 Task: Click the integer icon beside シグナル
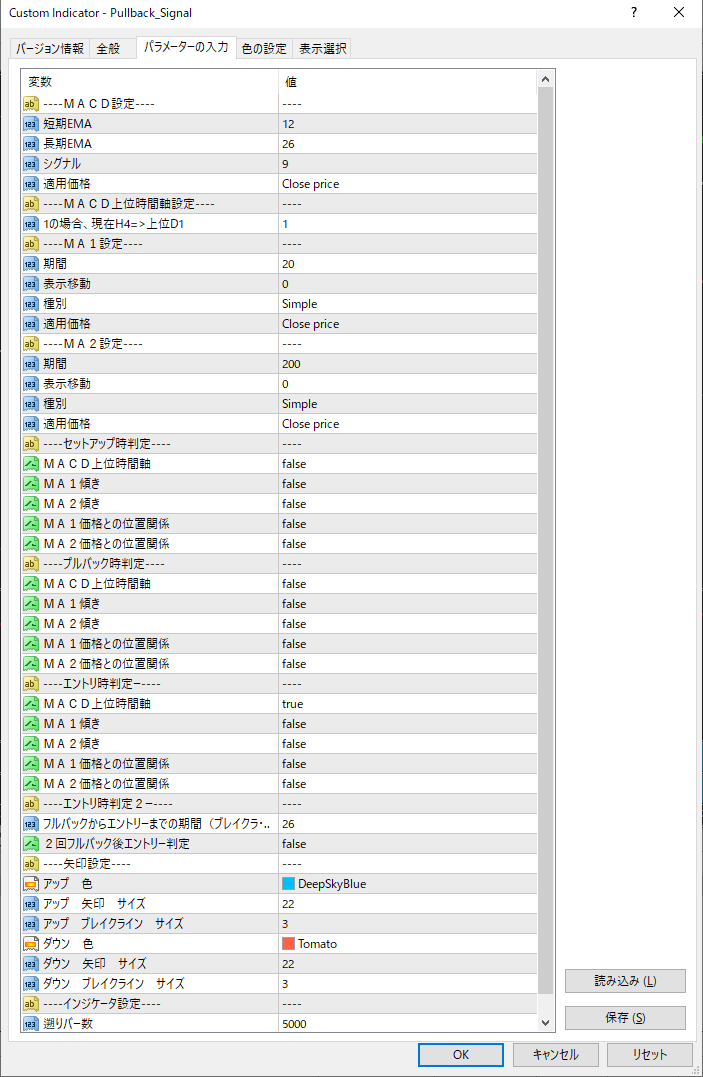31,163
